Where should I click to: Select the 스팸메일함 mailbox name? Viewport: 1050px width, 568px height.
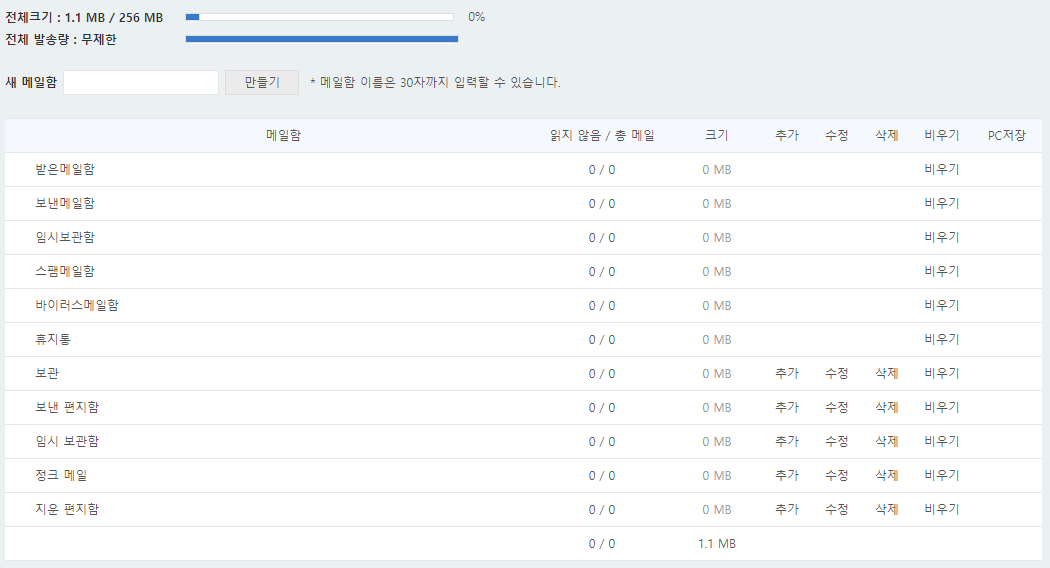click(x=65, y=271)
